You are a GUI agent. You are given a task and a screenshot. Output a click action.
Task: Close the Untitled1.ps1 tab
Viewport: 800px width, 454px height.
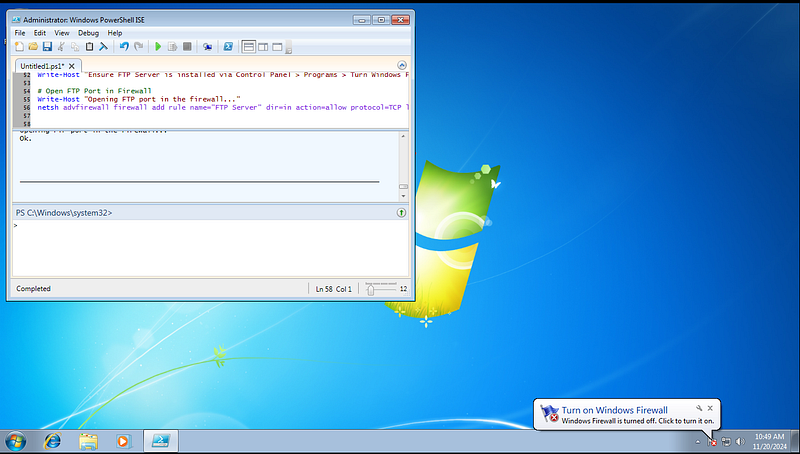(72, 66)
